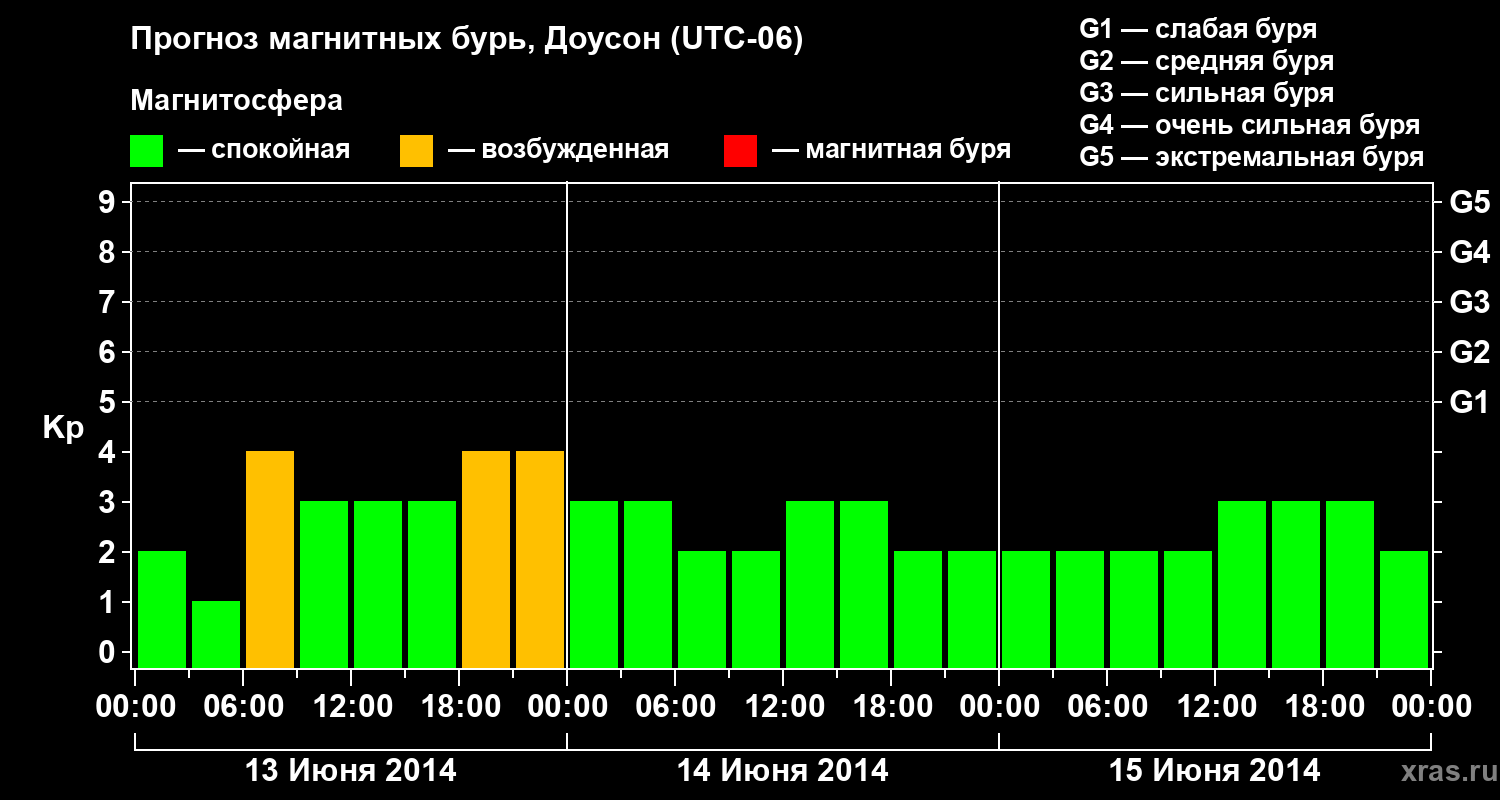Click the shortest green bar with Kp 1
1500x800 pixels.
coord(216,634)
